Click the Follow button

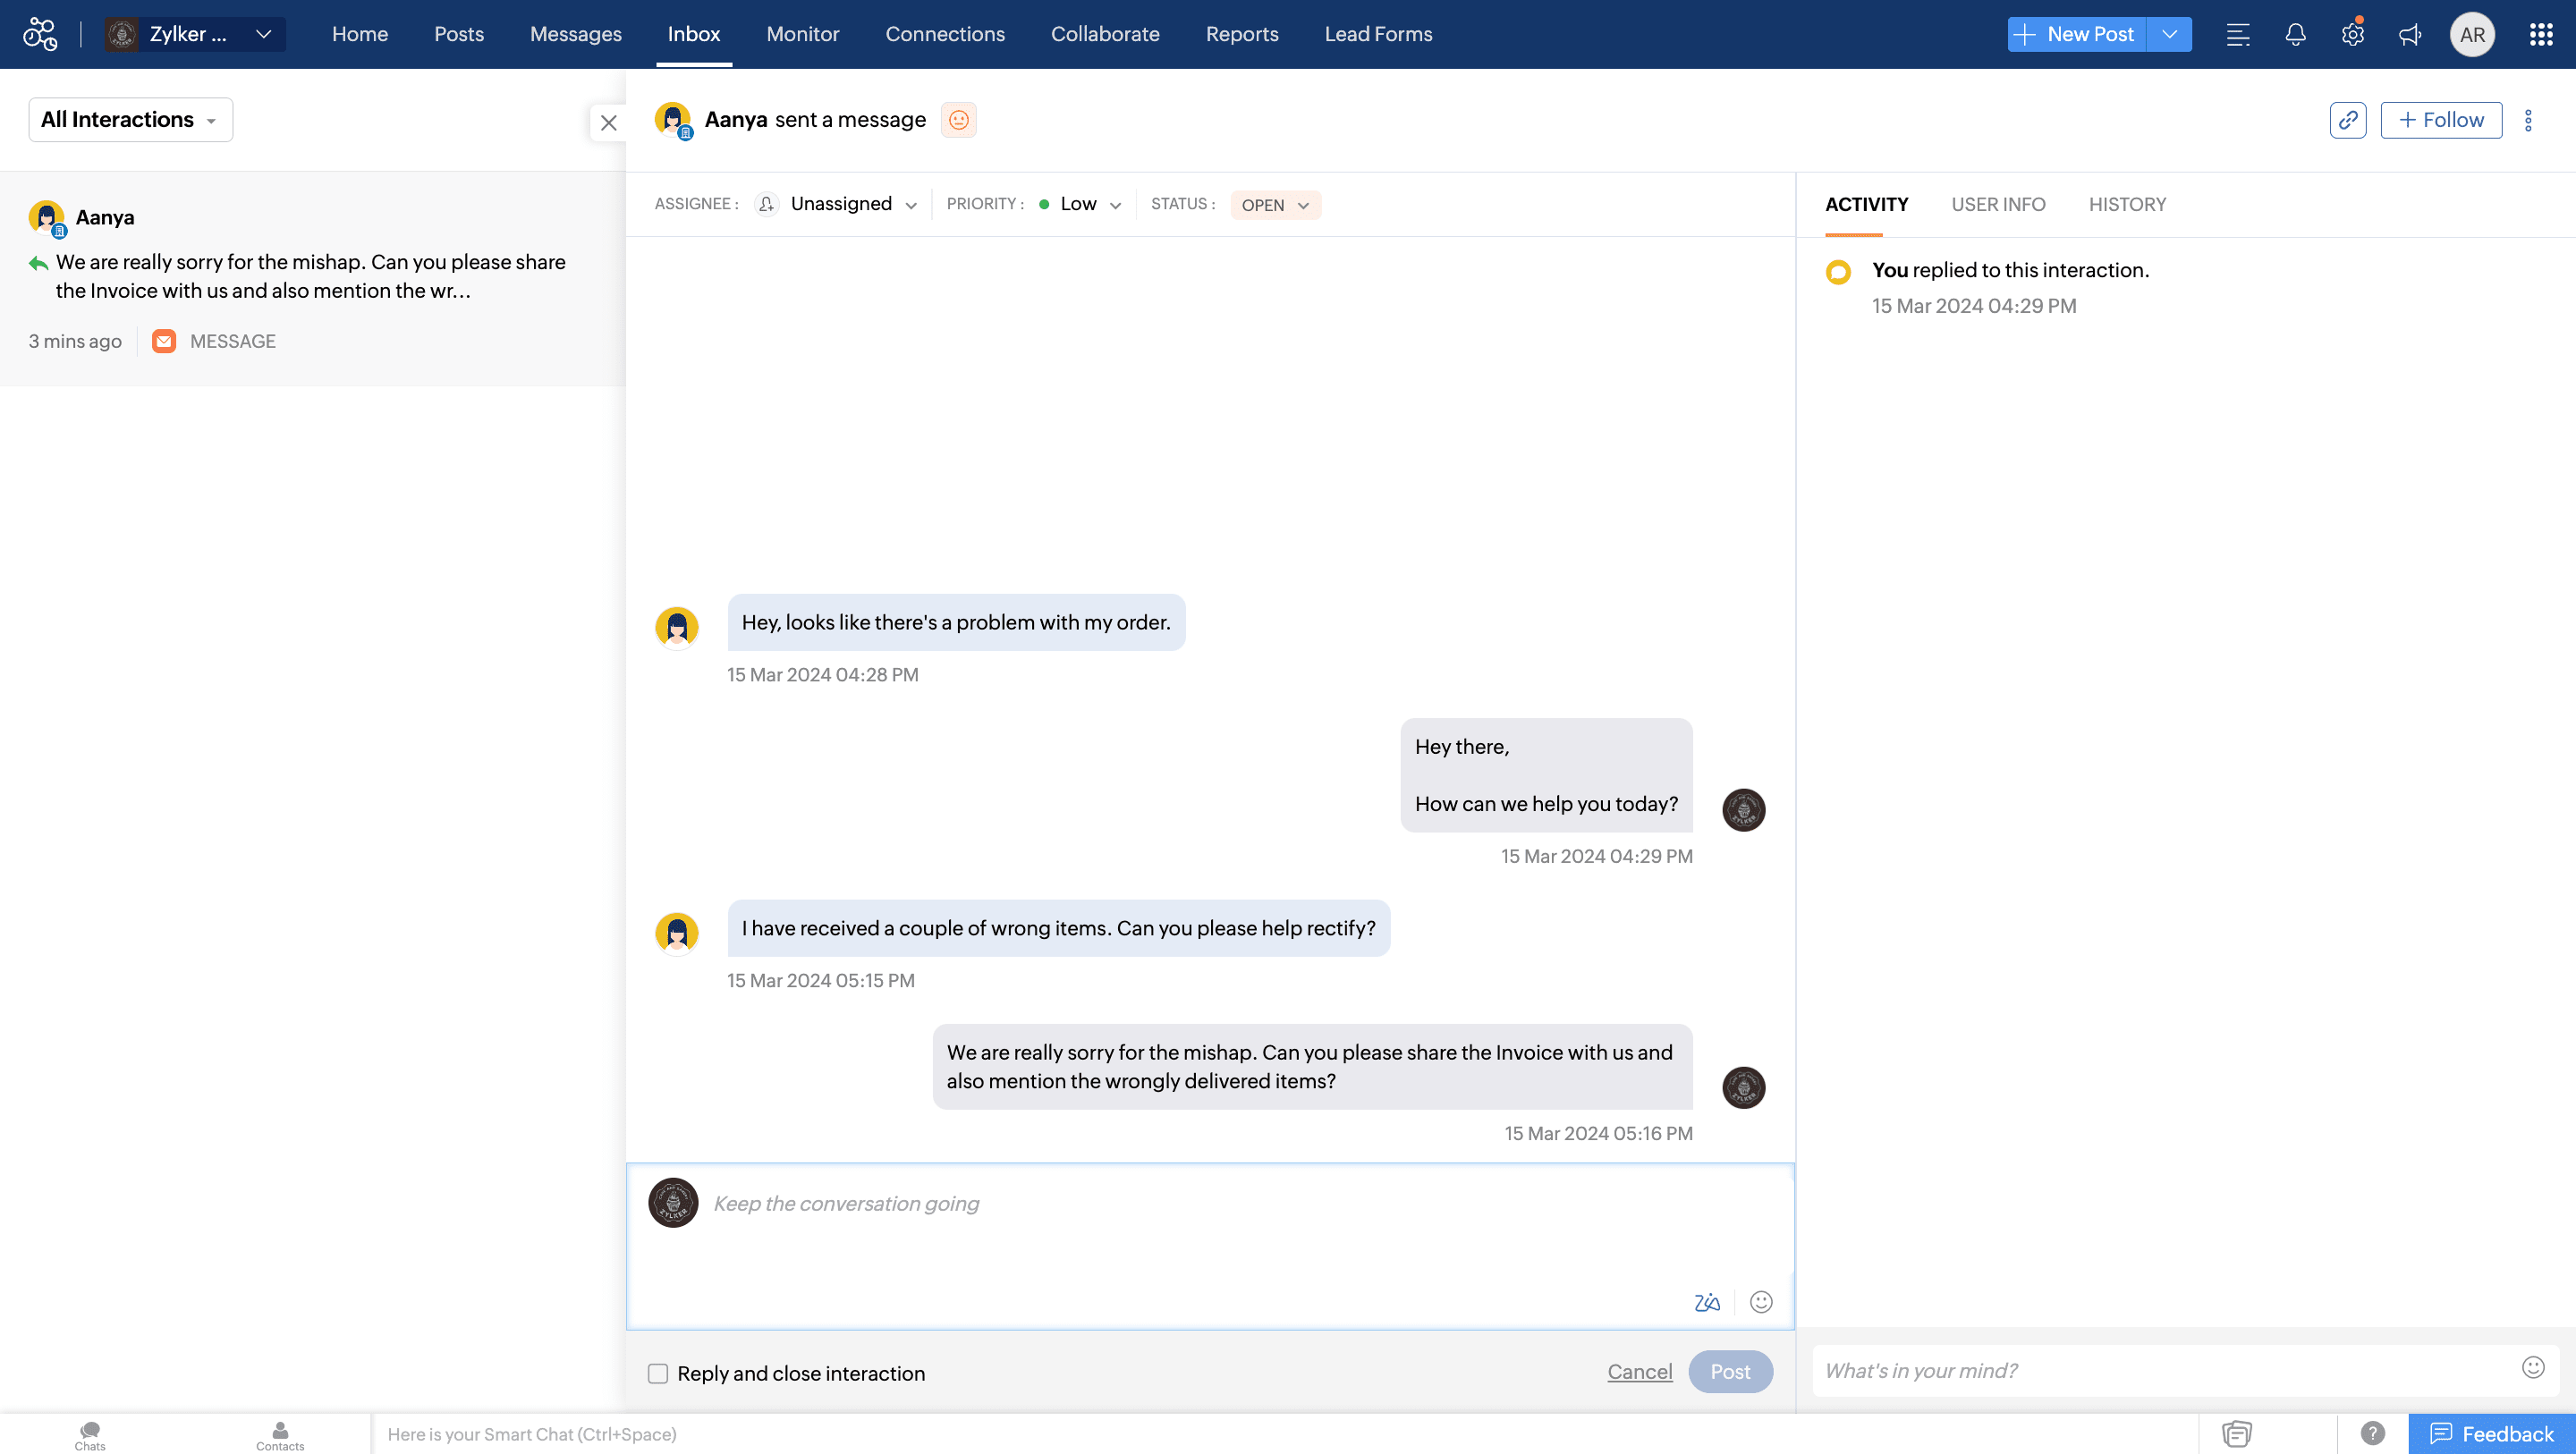coord(2441,120)
